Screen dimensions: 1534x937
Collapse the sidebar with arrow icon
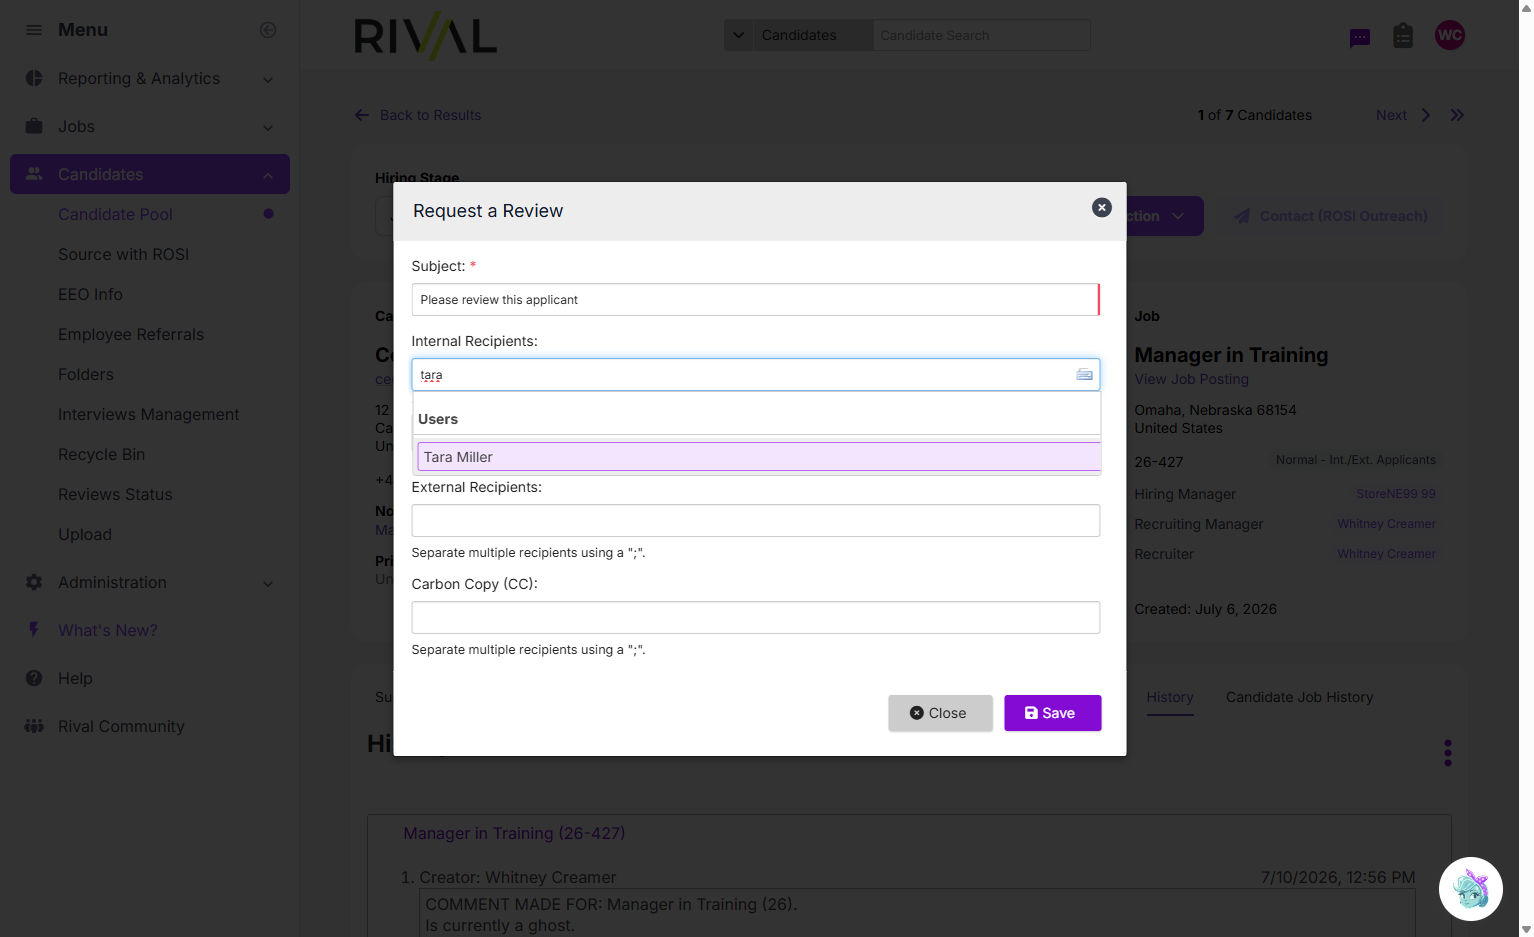pos(268,30)
